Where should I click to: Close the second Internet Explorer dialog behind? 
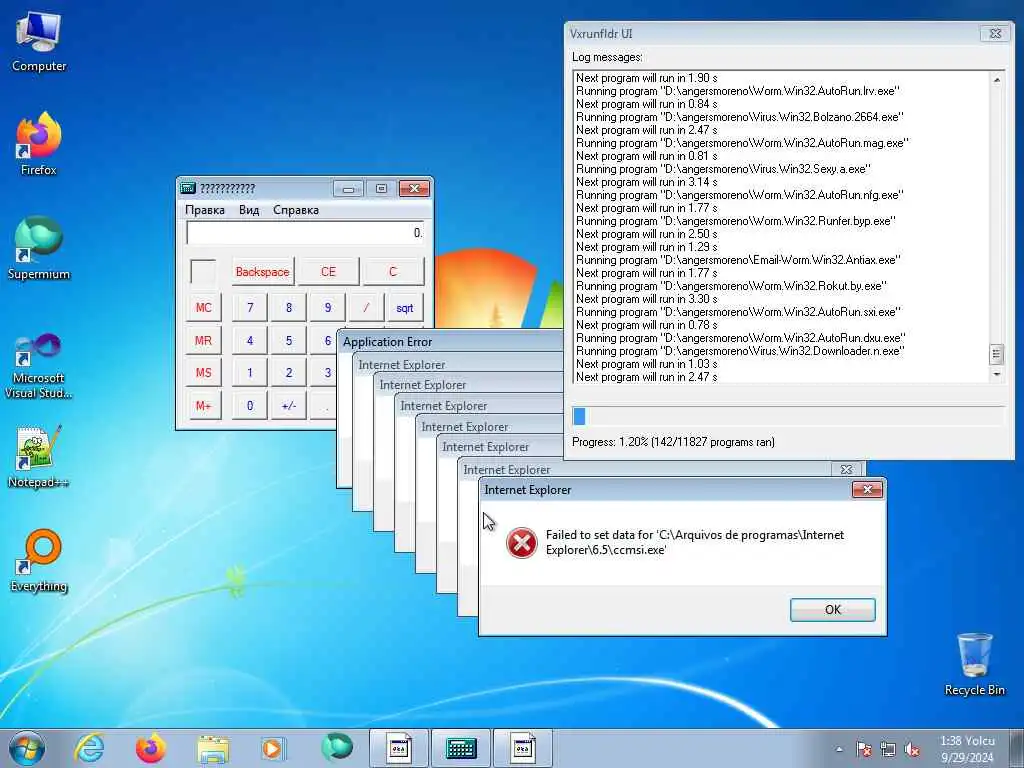click(x=846, y=470)
